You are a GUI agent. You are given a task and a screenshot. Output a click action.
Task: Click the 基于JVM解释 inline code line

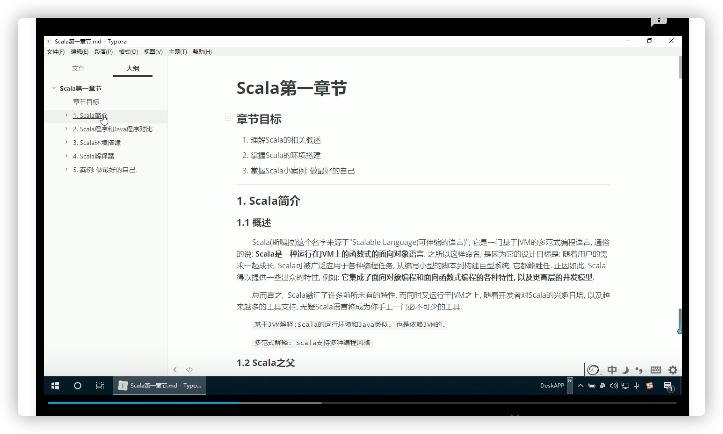pyautogui.click(x=350, y=324)
